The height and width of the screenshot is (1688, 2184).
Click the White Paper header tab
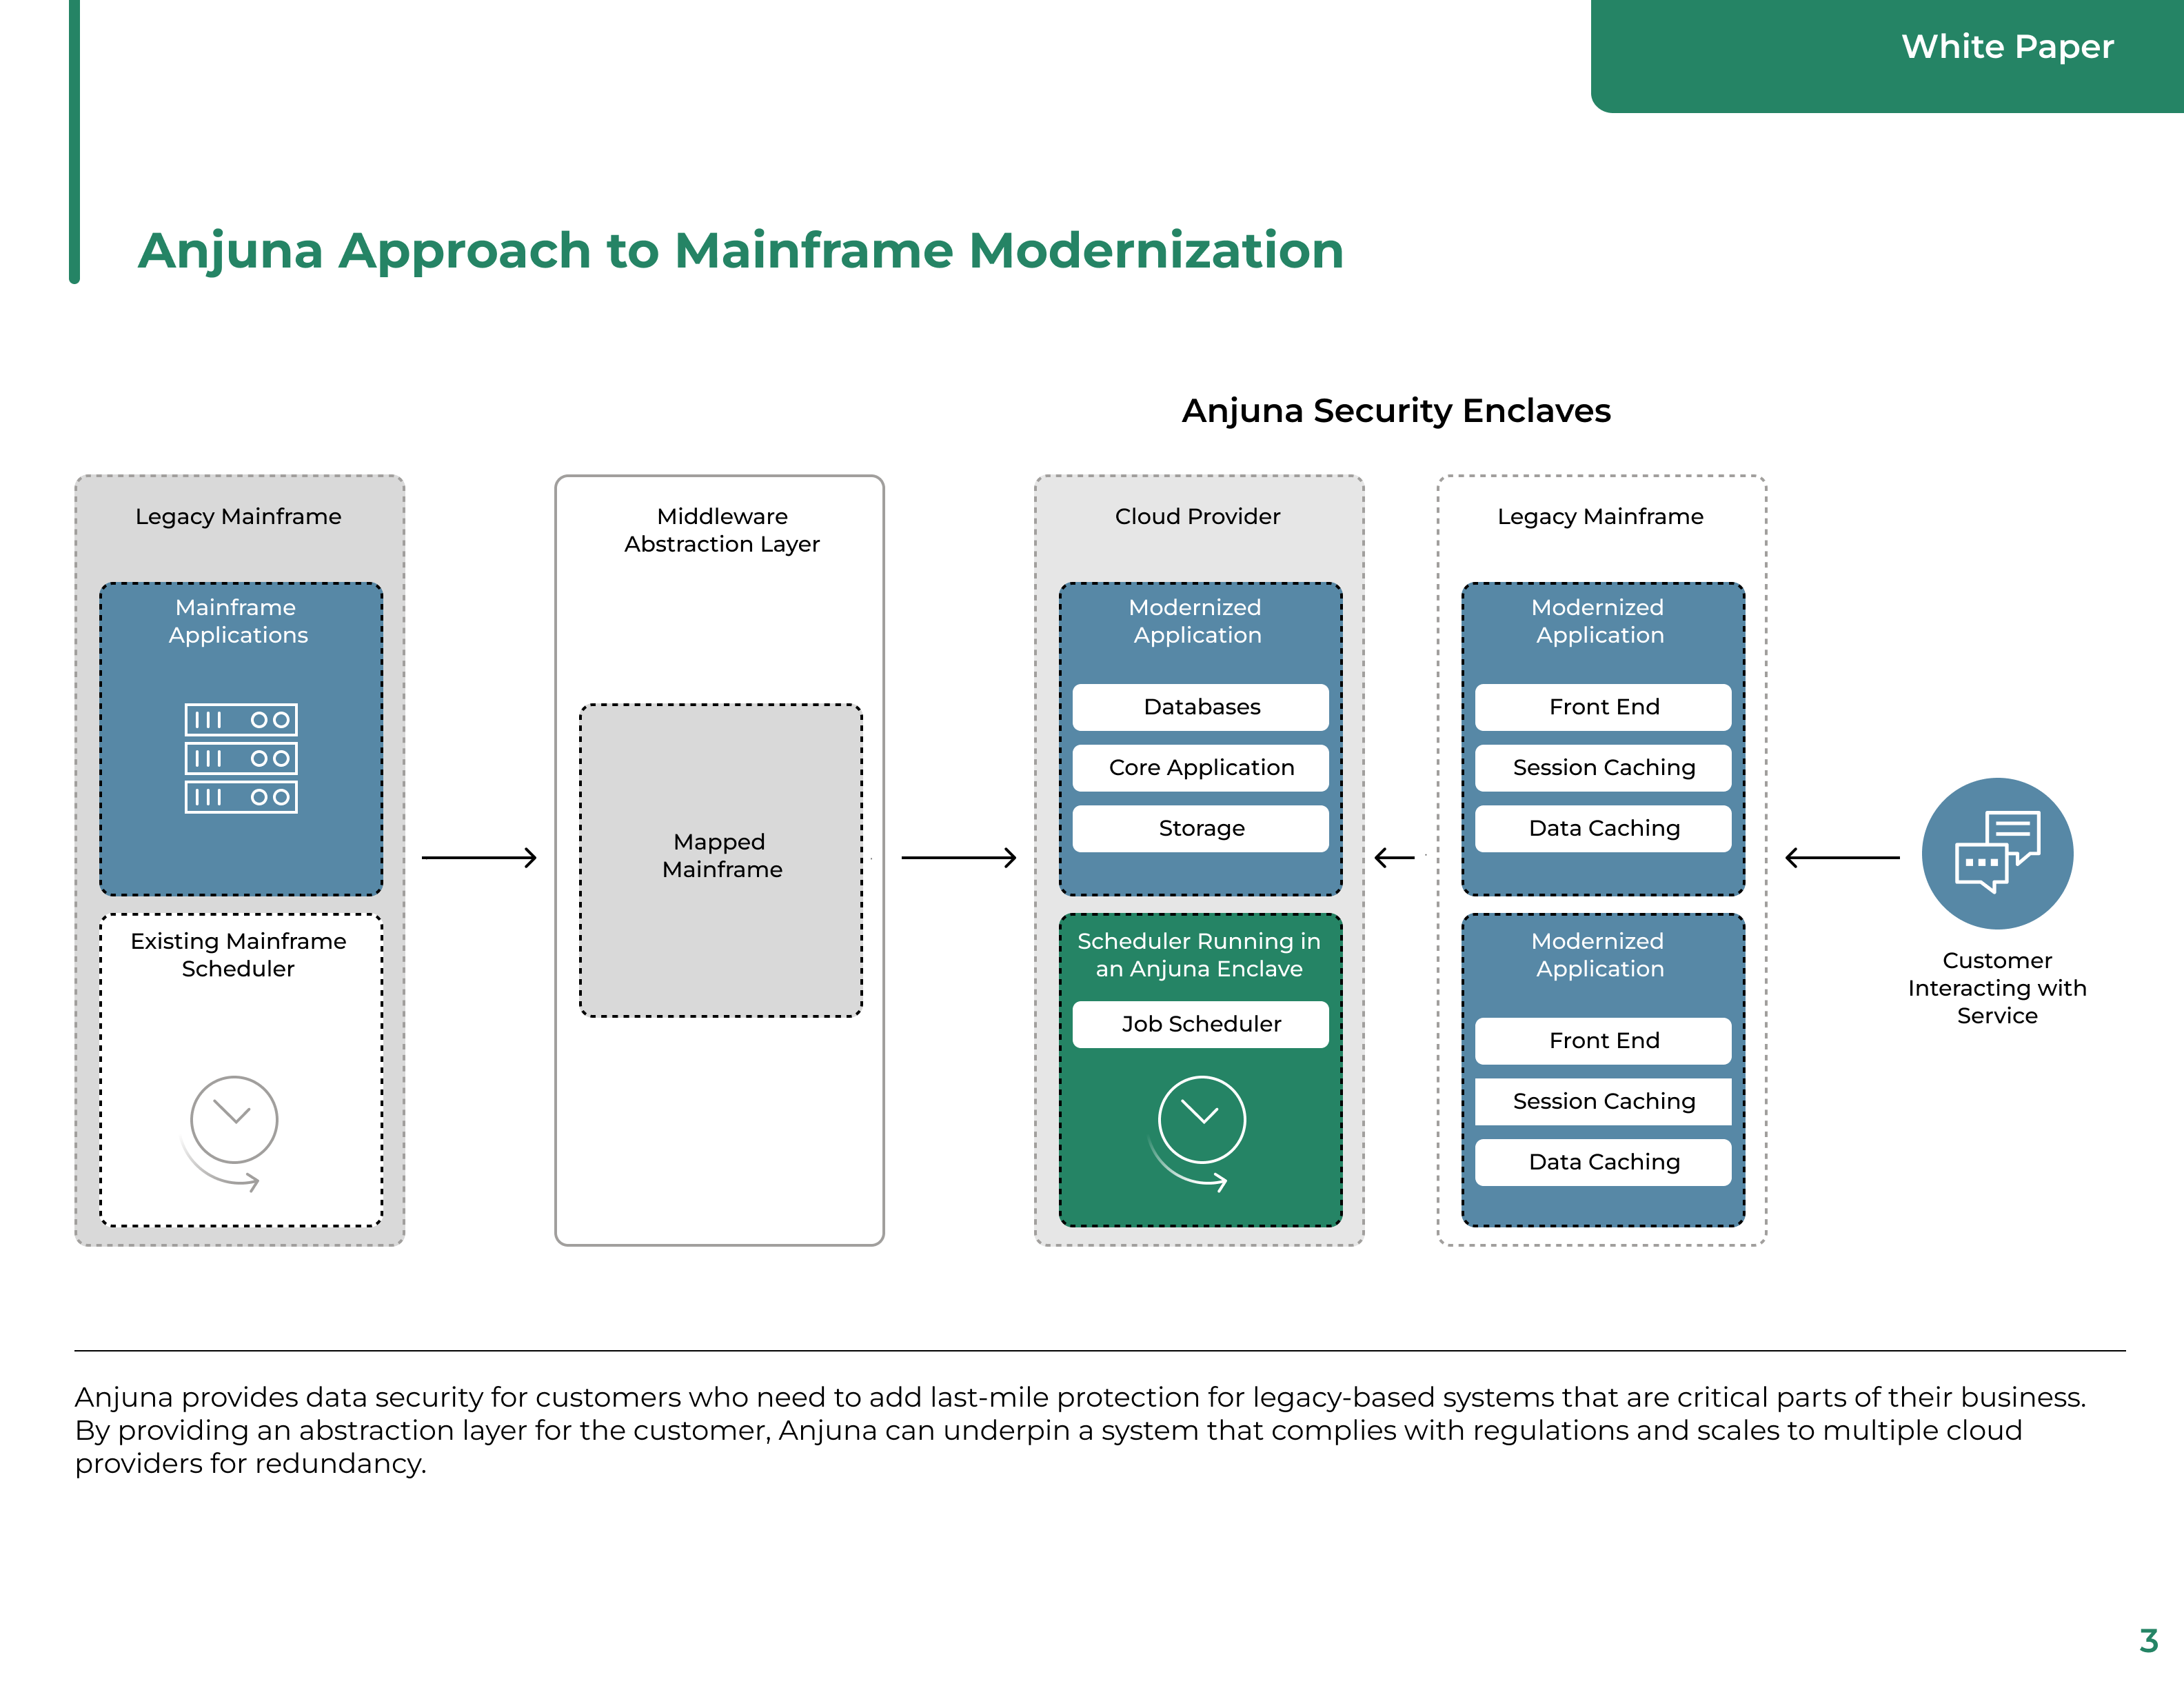click(x=2006, y=47)
